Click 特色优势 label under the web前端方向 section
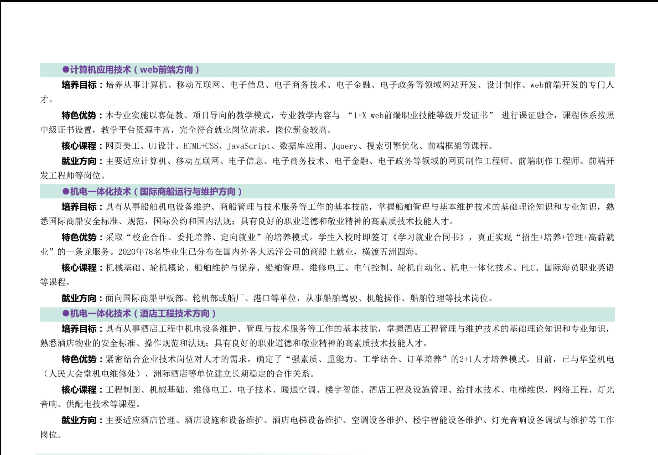The height and width of the screenshot is (455, 658). point(81,116)
